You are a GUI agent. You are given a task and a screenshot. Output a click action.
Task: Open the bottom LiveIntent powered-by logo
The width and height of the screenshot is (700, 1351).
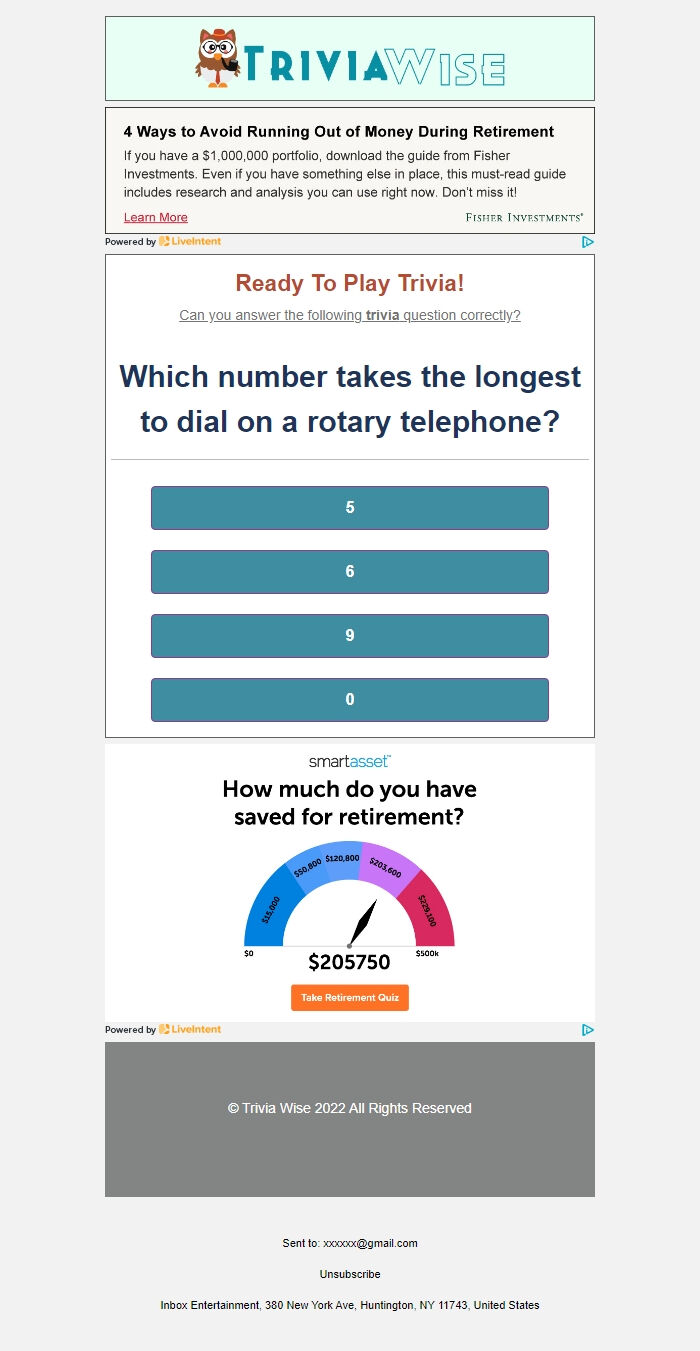pyautogui.click(x=190, y=1030)
